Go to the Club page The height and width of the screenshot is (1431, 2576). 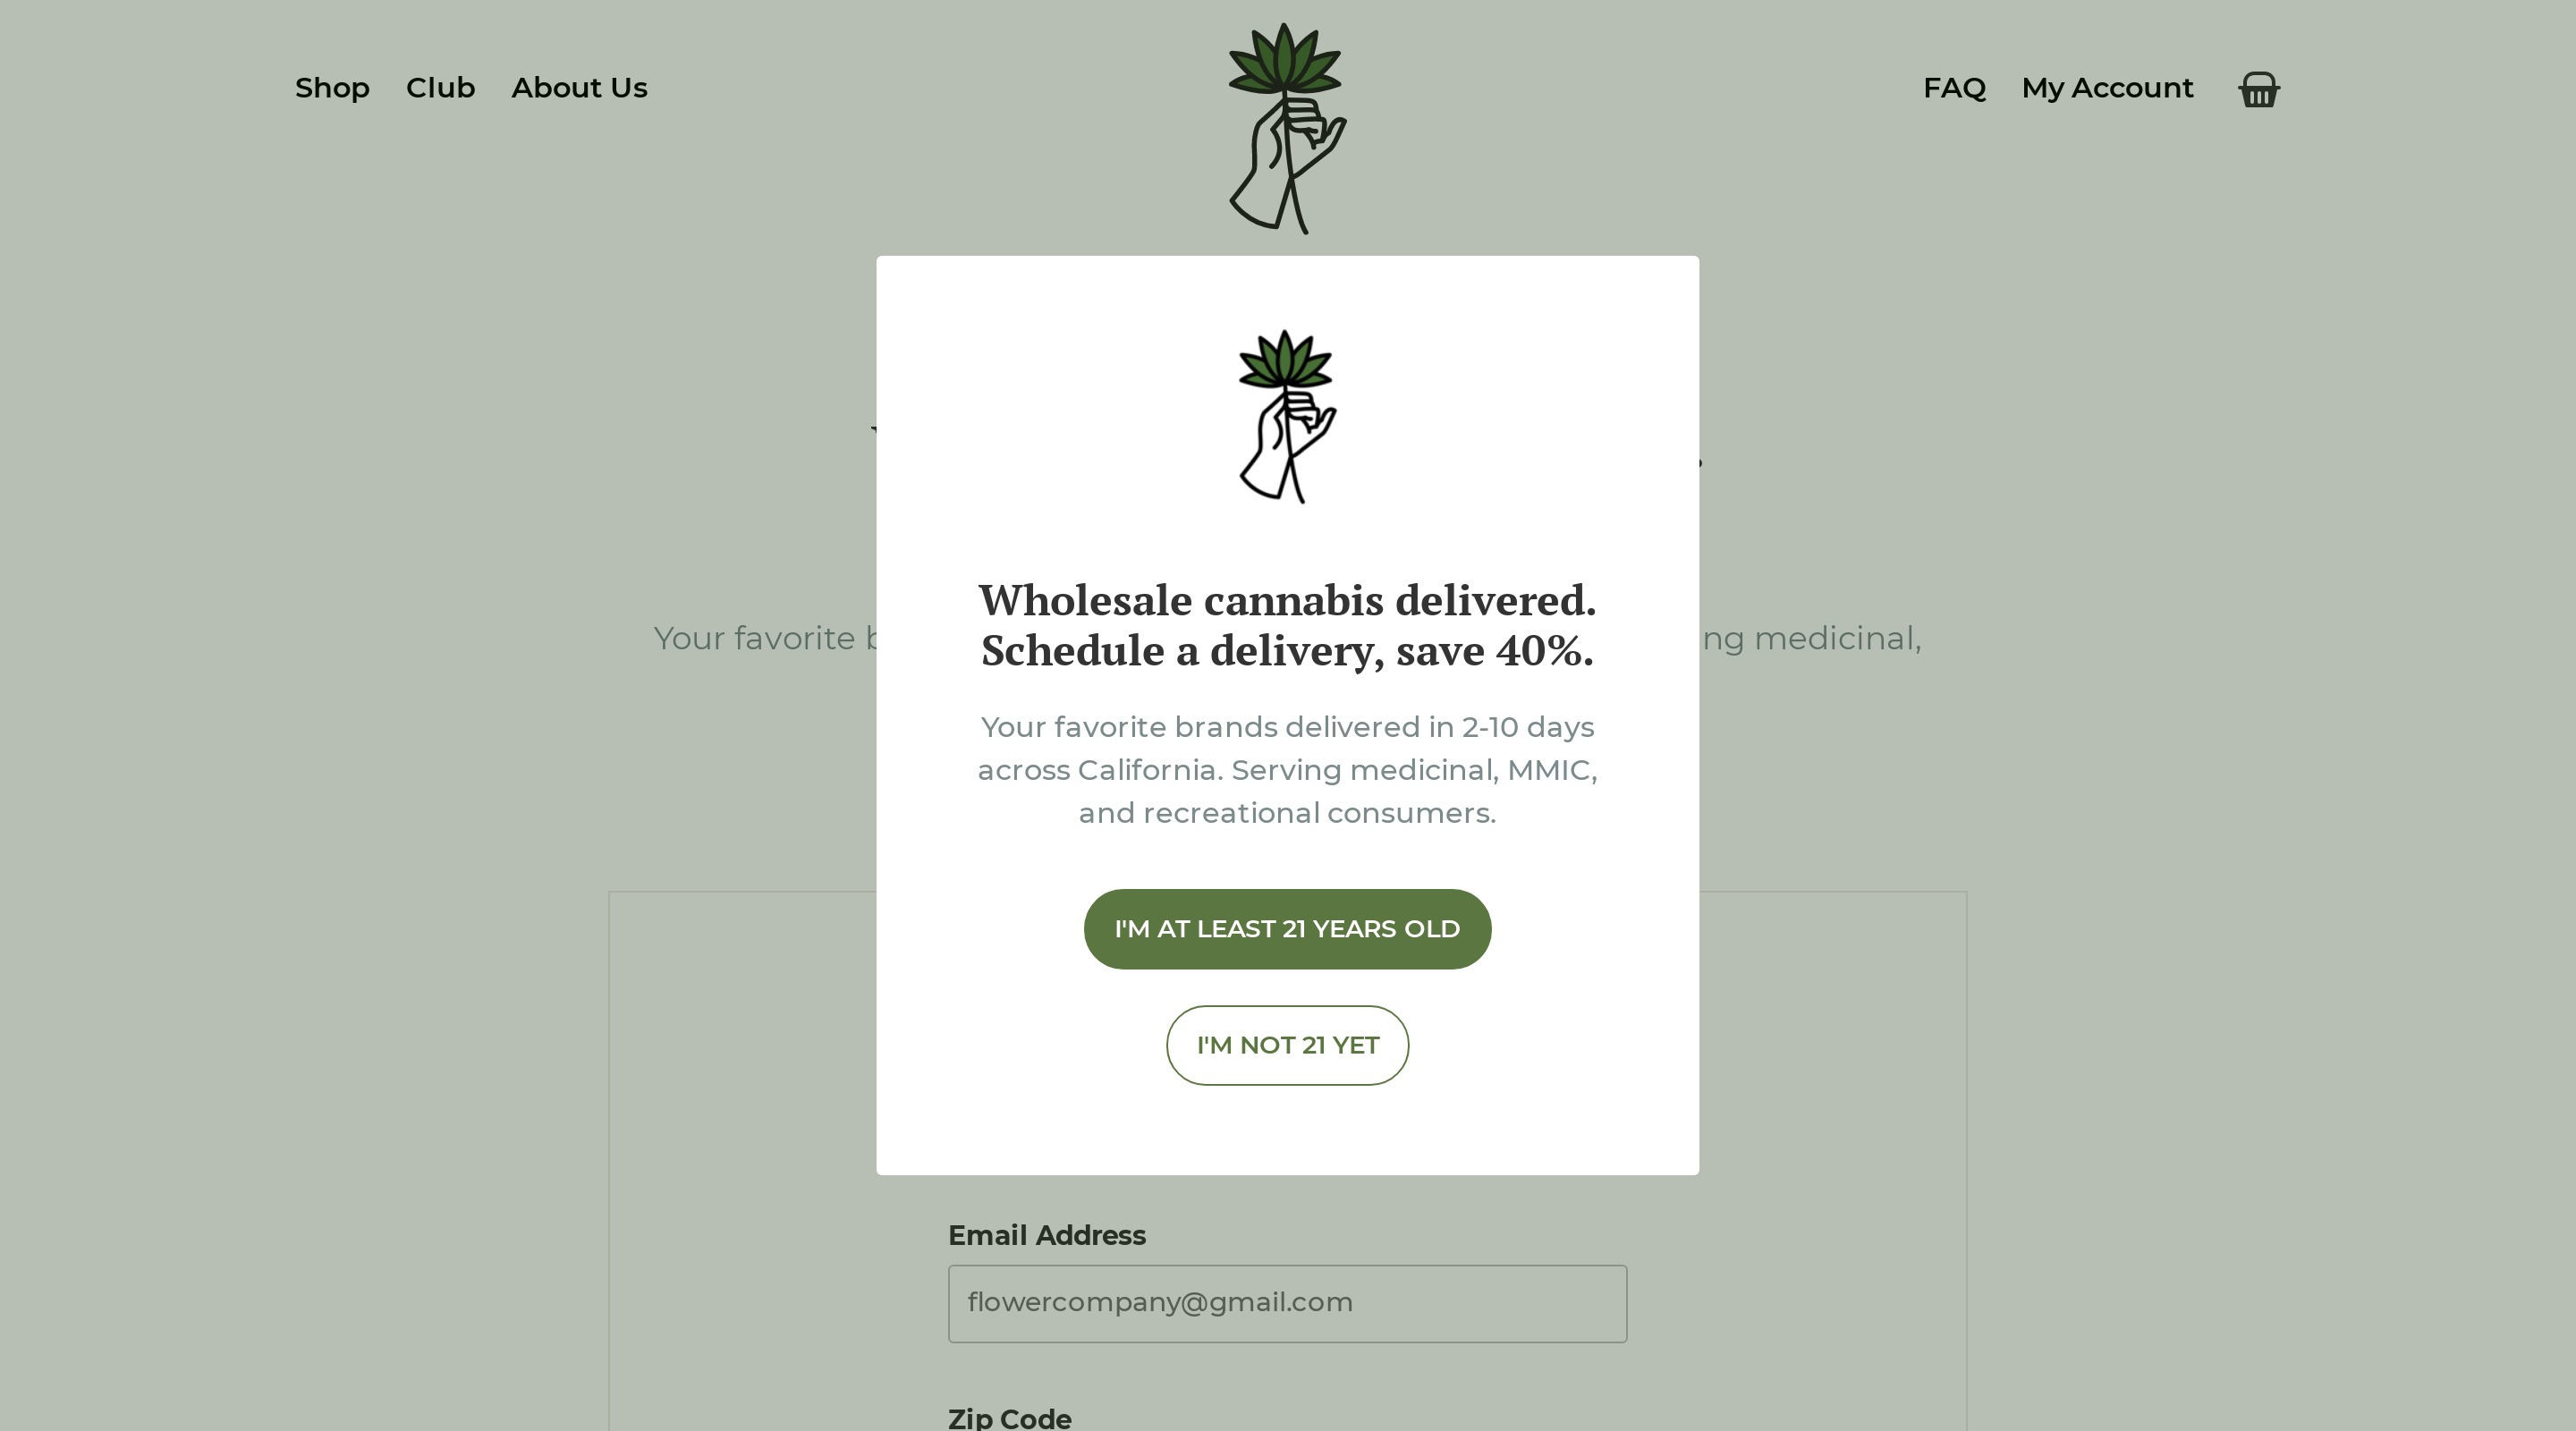point(440,88)
